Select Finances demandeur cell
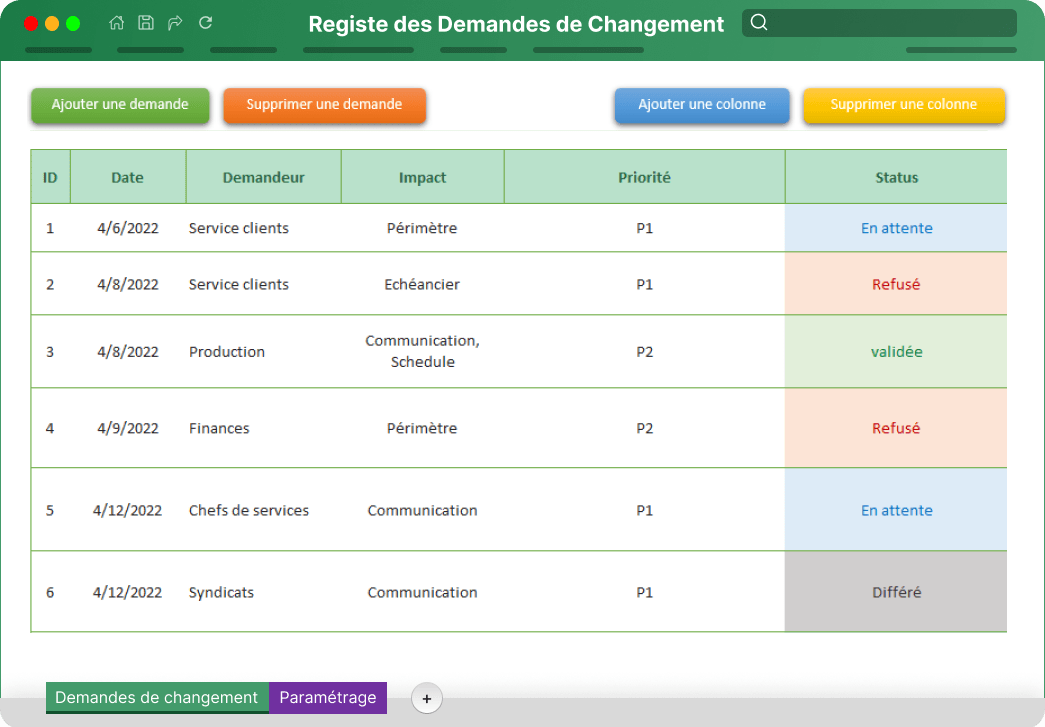The image size is (1045, 727). 263,428
